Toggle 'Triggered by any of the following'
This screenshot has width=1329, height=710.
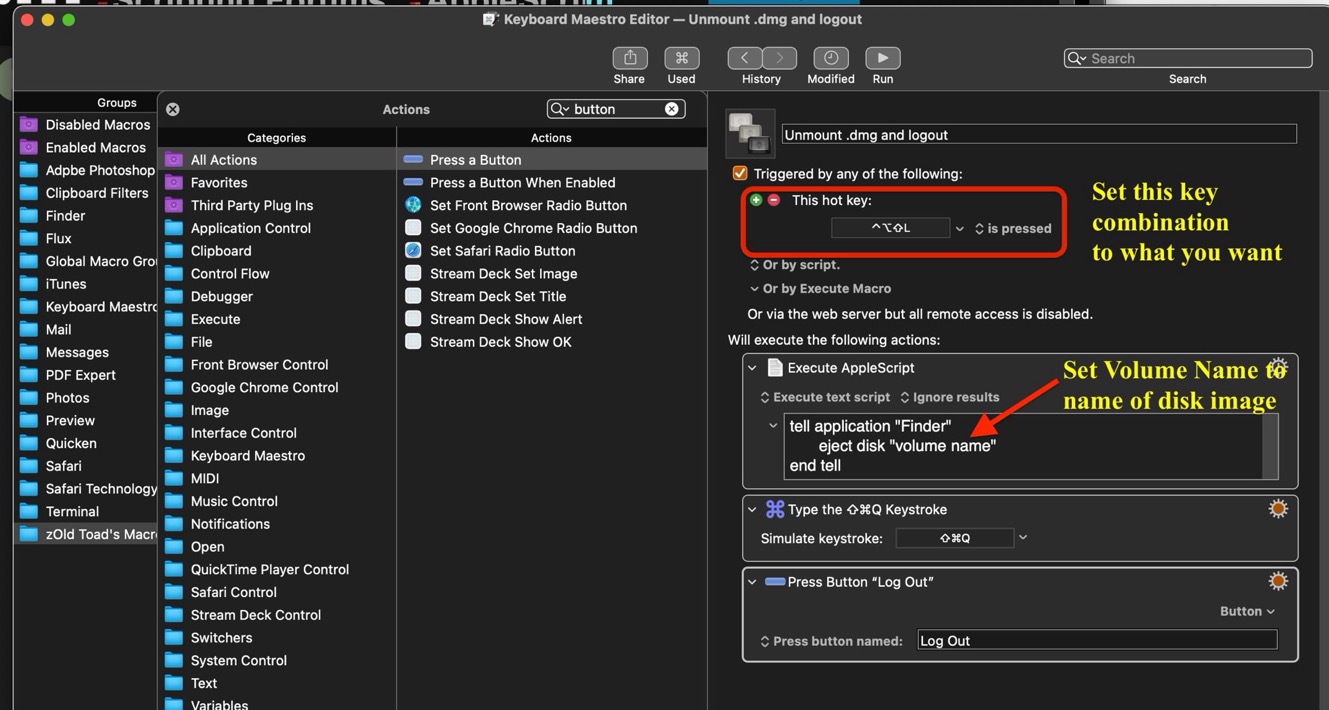(x=740, y=173)
